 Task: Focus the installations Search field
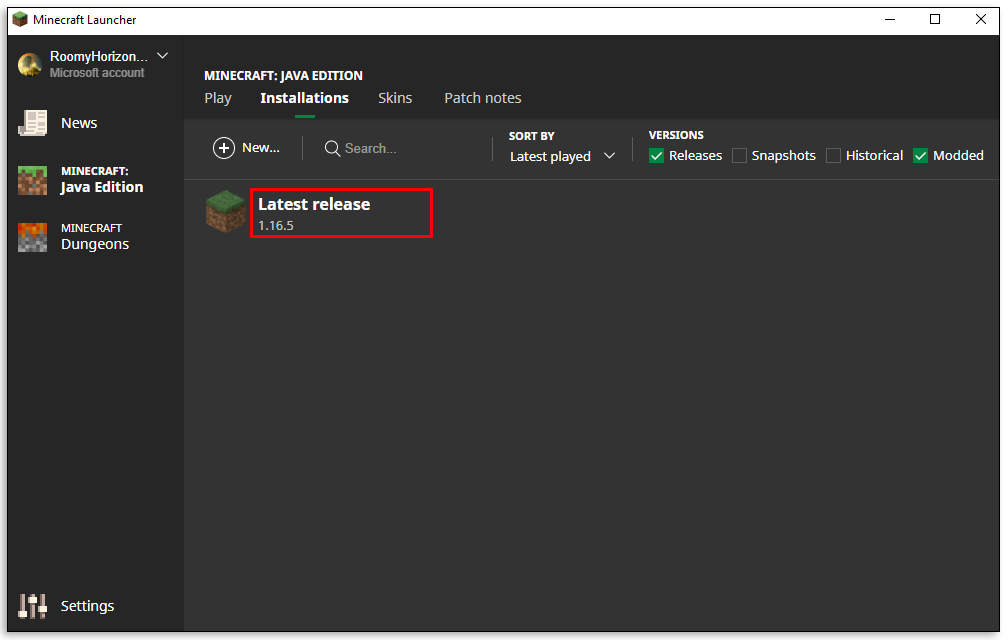pyautogui.click(x=405, y=148)
